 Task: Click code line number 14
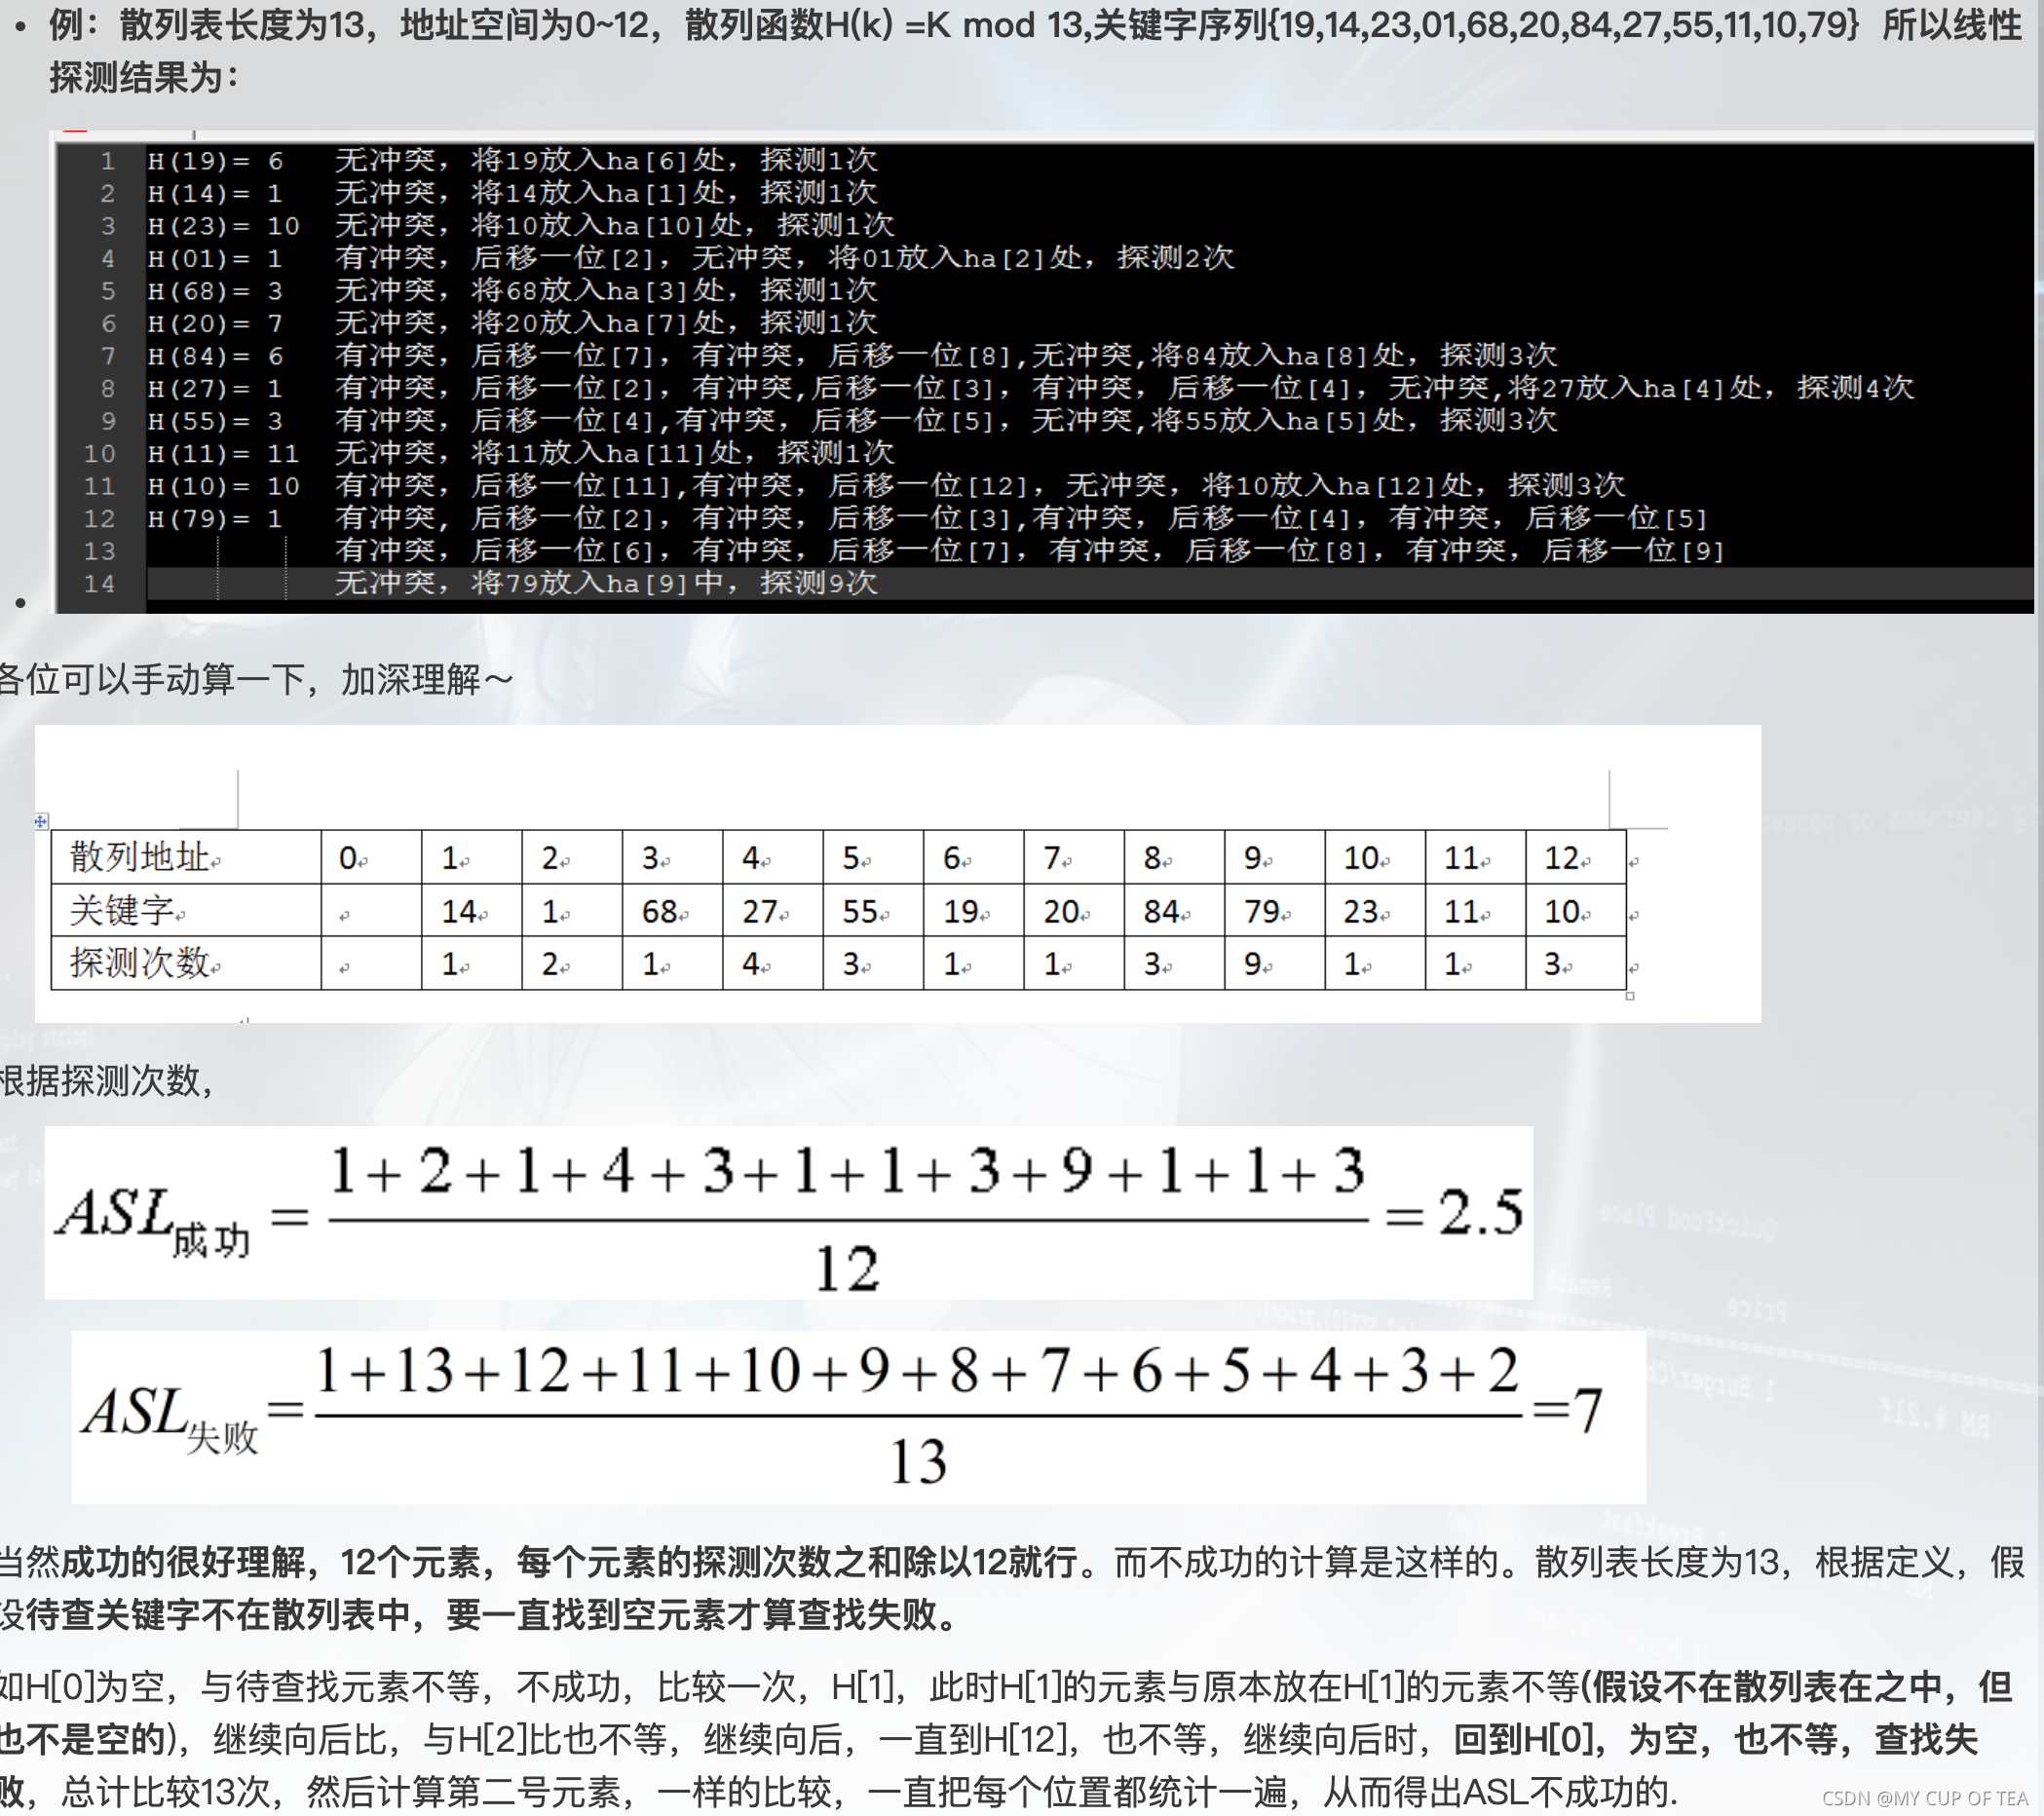pyautogui.click(x=99, y=583)
